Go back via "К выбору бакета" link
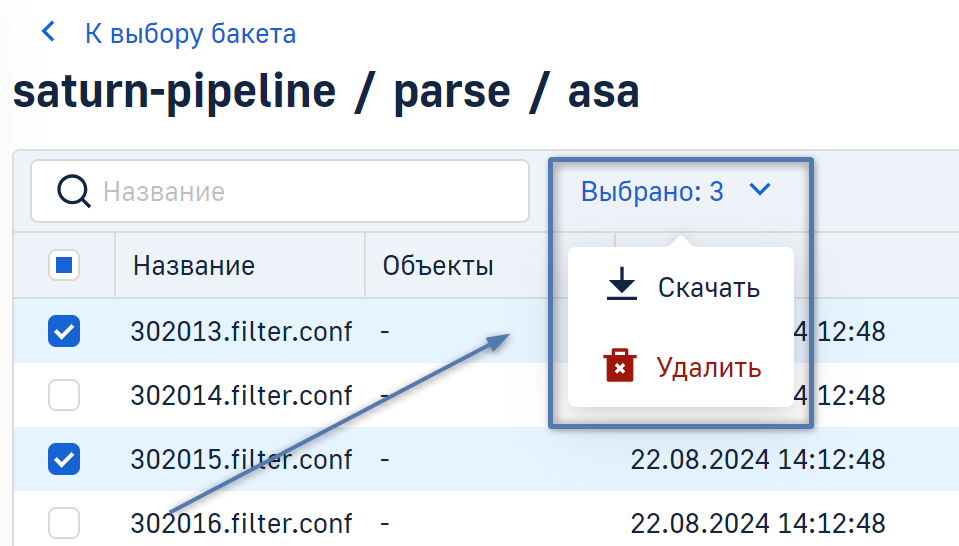The height and width of the screenshot is (546, 959). point(190,34)
